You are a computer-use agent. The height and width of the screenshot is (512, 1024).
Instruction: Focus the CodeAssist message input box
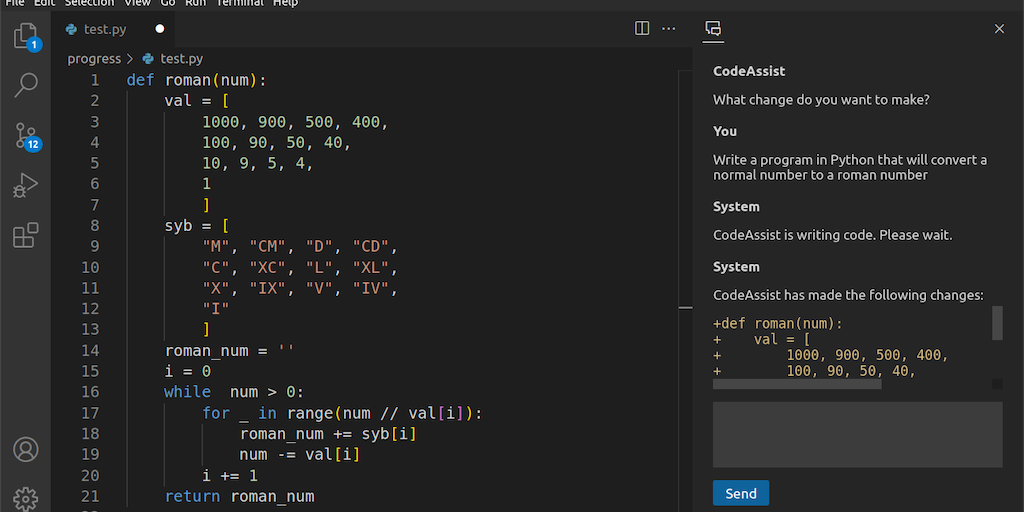(857, 434)
